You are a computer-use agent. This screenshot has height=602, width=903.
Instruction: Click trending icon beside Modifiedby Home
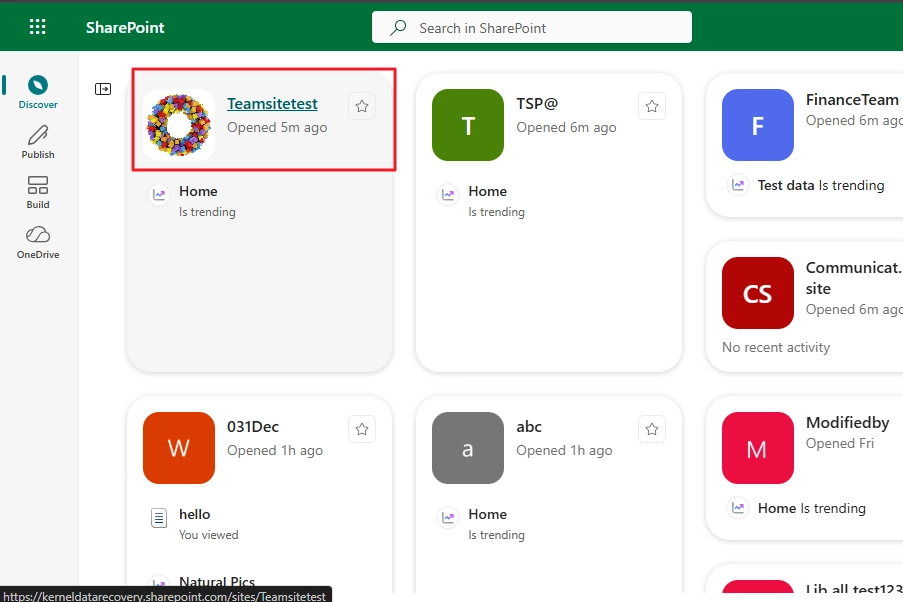click(738, 508)
